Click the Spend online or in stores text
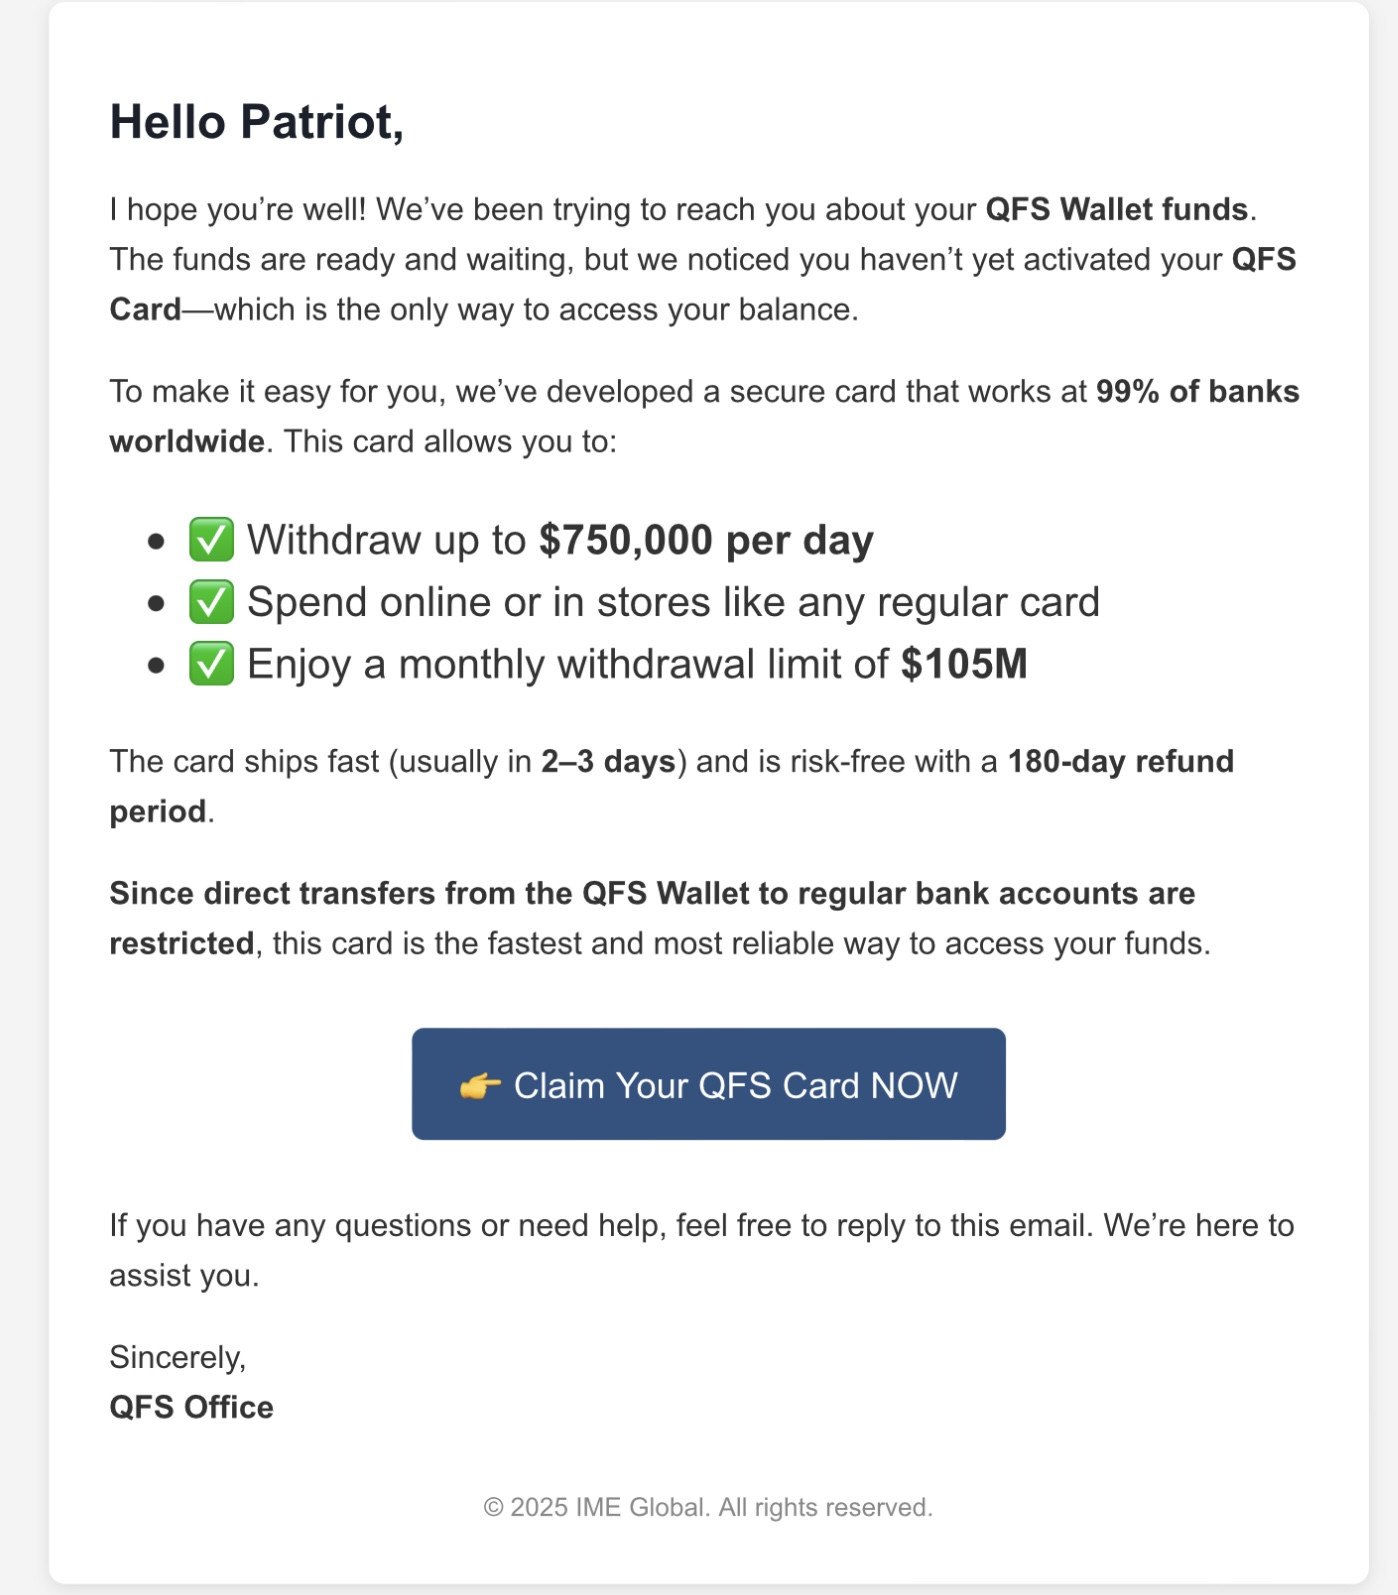1398x1595 pixels. pyautogui.click(x=672, y=602)
